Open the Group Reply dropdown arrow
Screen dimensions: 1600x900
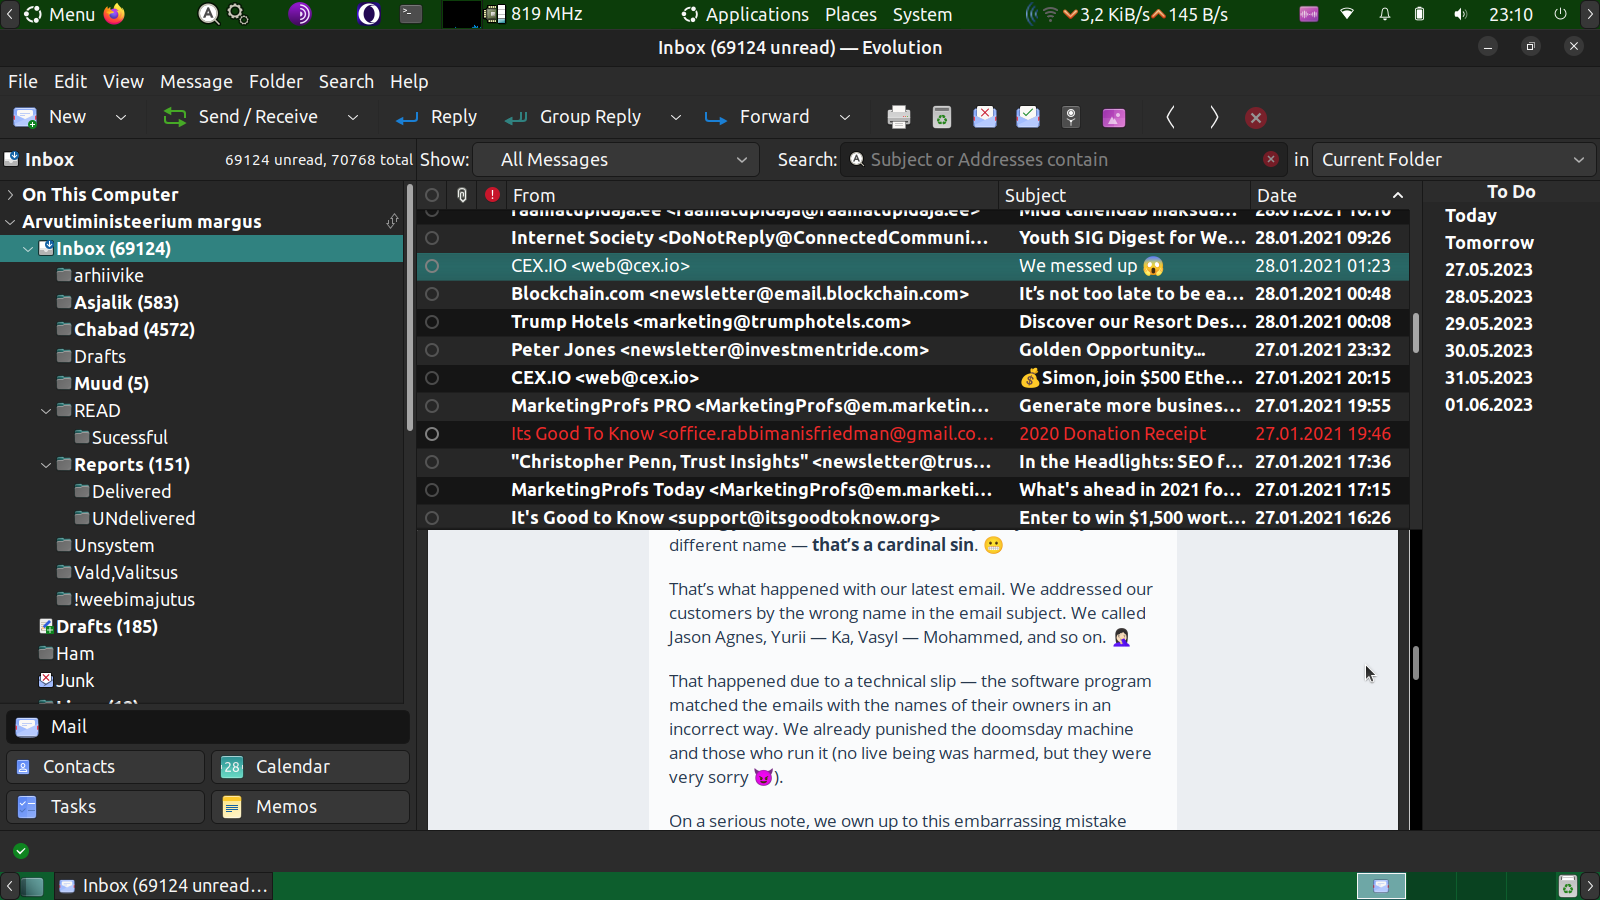click(676, 117)
